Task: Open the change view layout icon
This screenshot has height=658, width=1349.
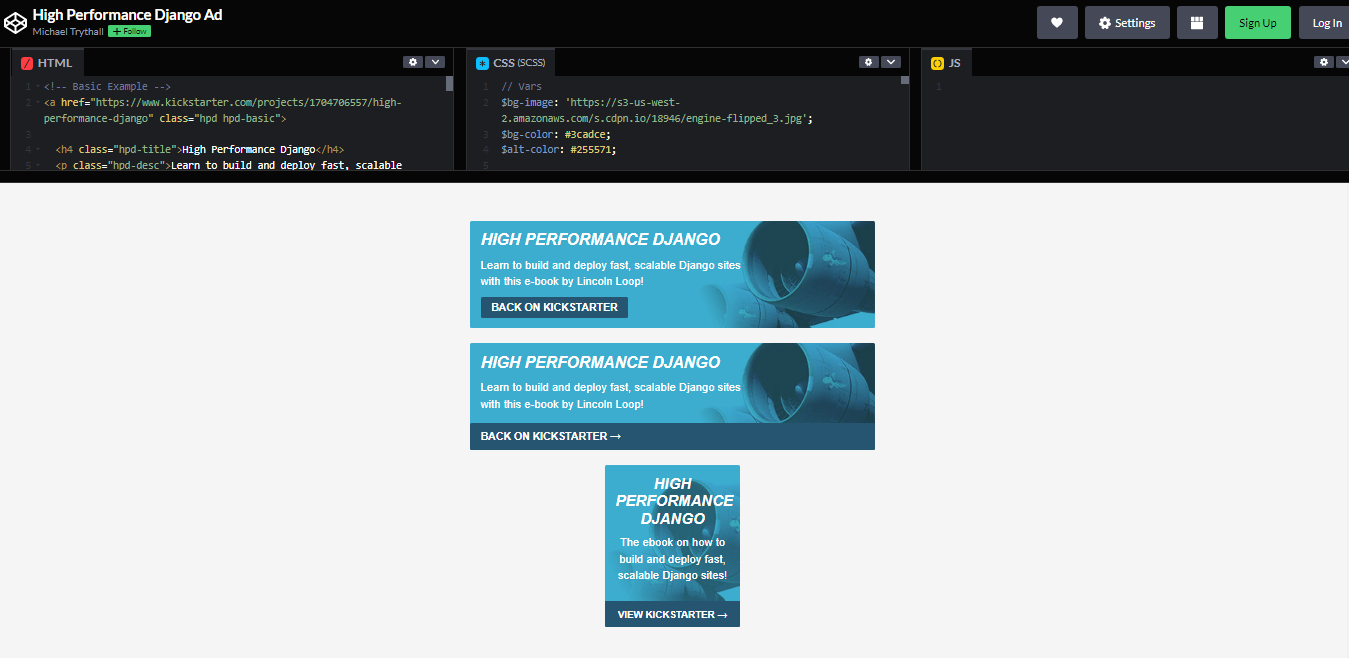Action: (1197, 22)
